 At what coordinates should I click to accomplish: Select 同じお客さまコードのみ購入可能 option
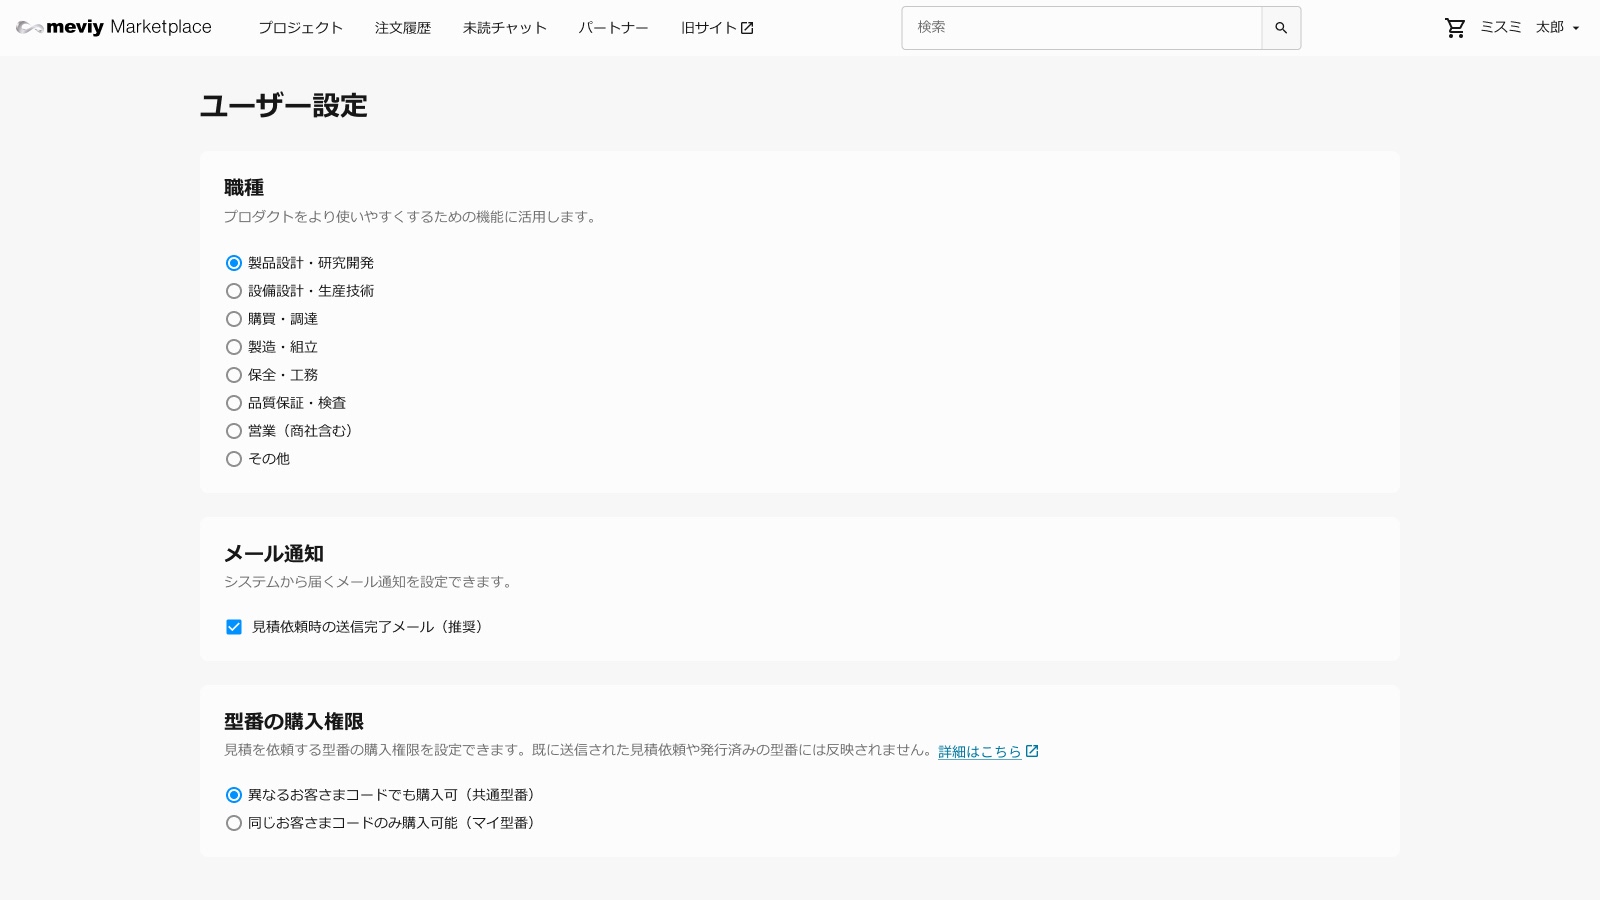pos(234,823)
